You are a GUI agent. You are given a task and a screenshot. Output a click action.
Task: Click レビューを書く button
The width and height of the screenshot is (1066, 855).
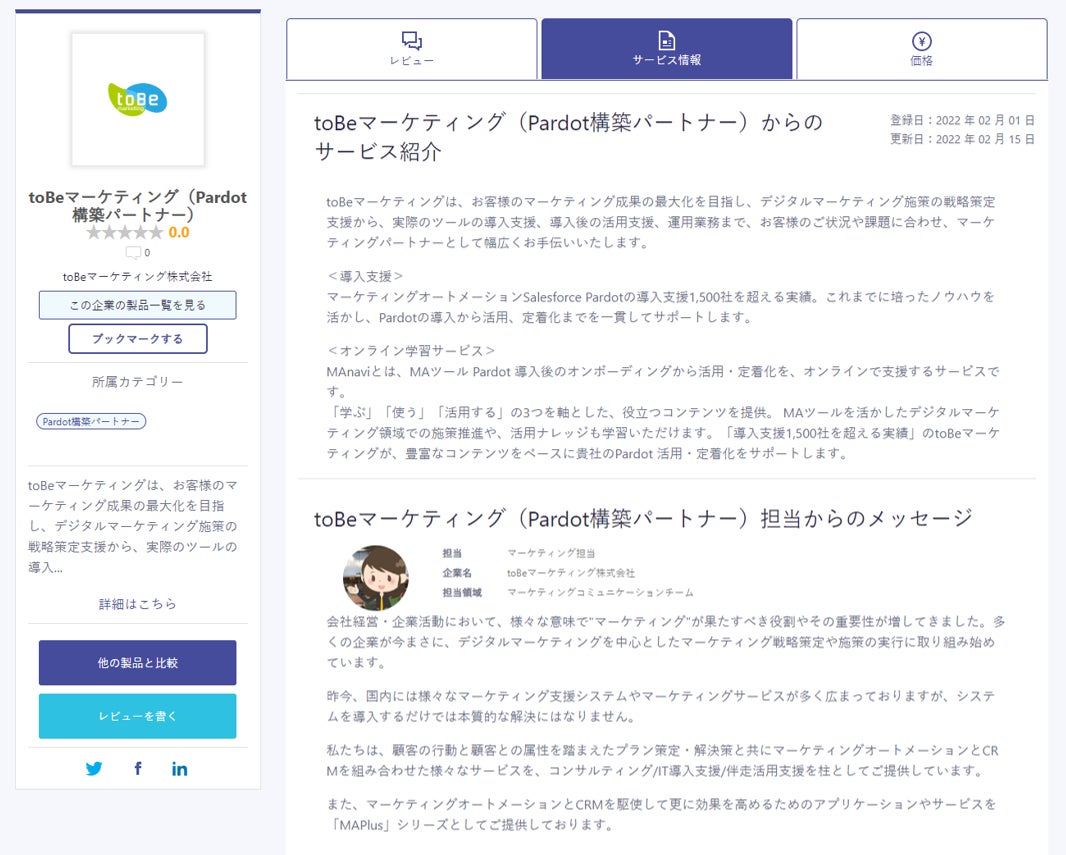tap(137, 716)
